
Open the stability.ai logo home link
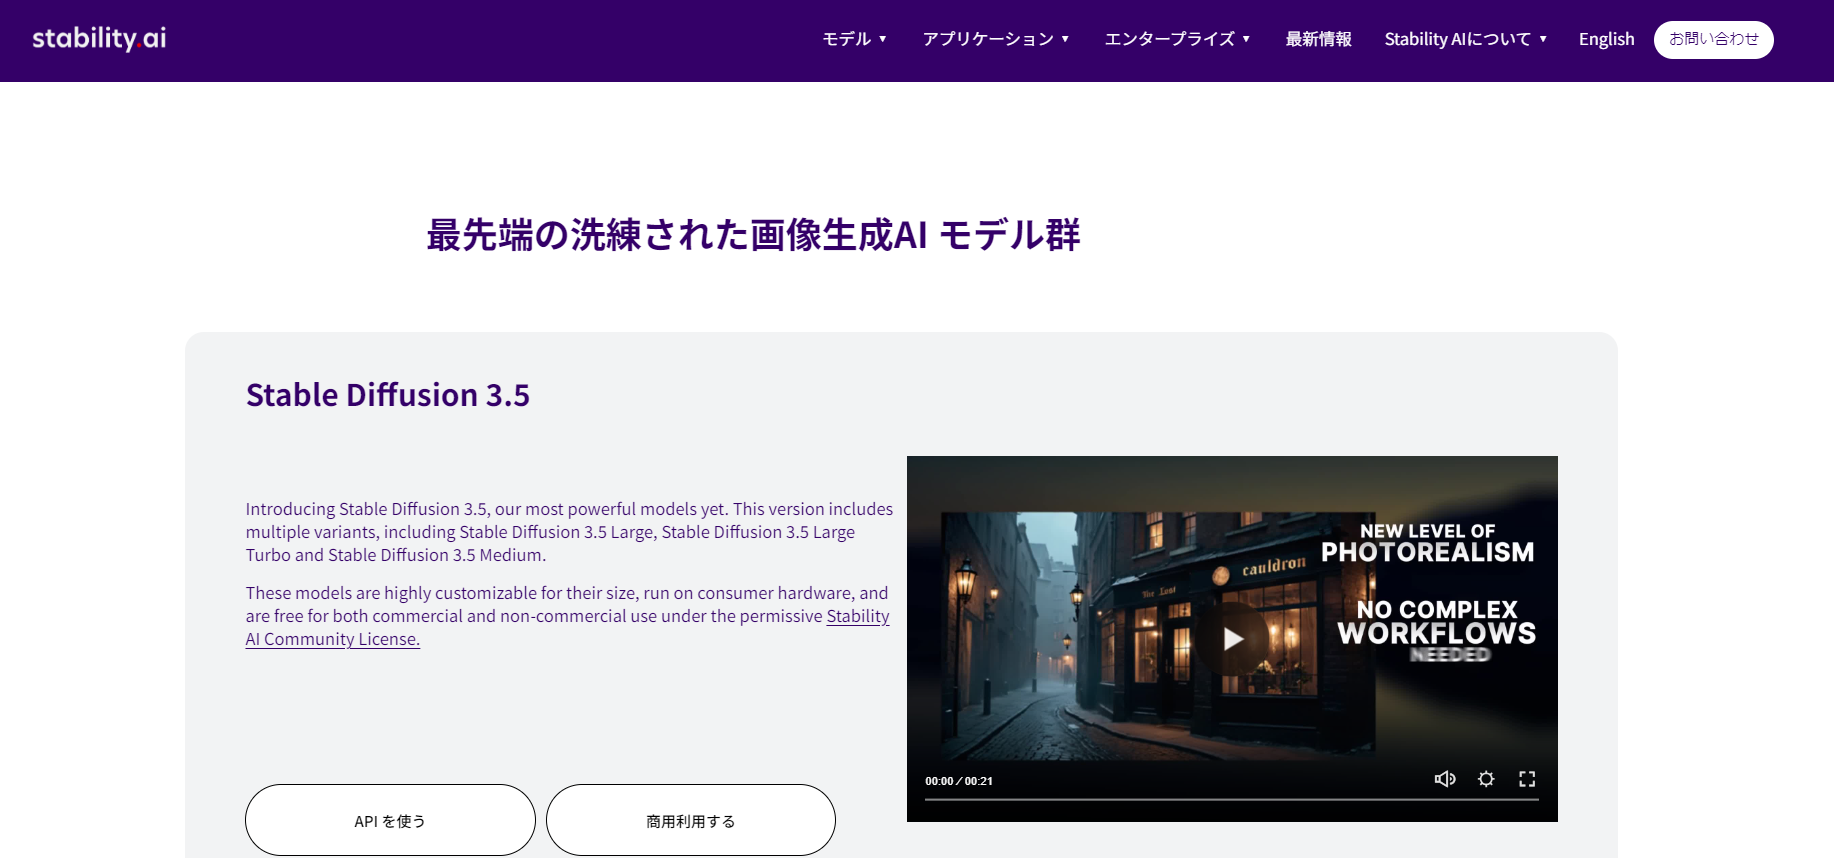[x=99, y=39]
